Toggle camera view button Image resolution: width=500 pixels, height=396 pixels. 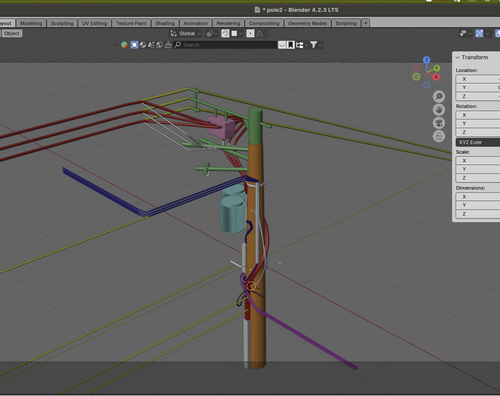coord(439,123)
